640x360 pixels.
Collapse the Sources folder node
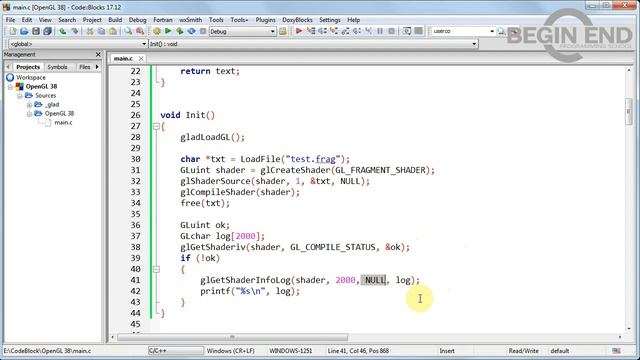tap(20, 96)
